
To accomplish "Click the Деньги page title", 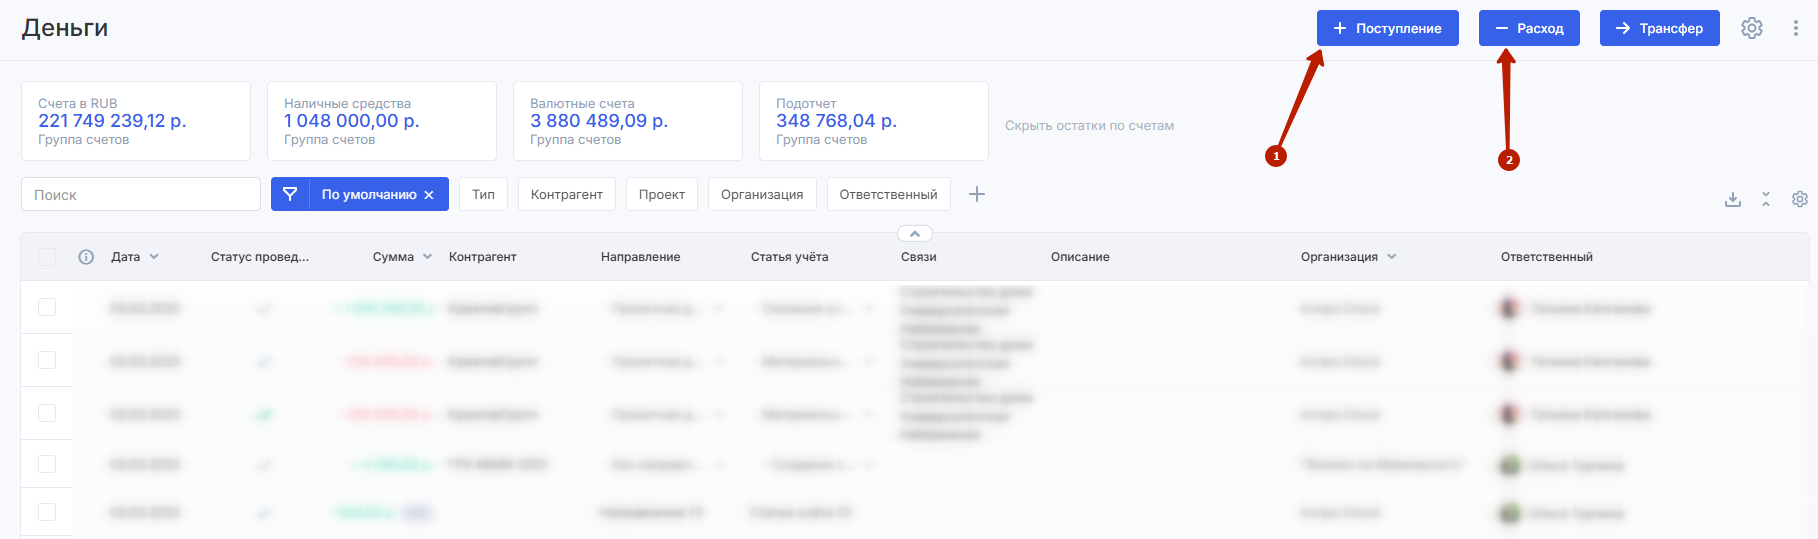I will [x=65, y=28].
